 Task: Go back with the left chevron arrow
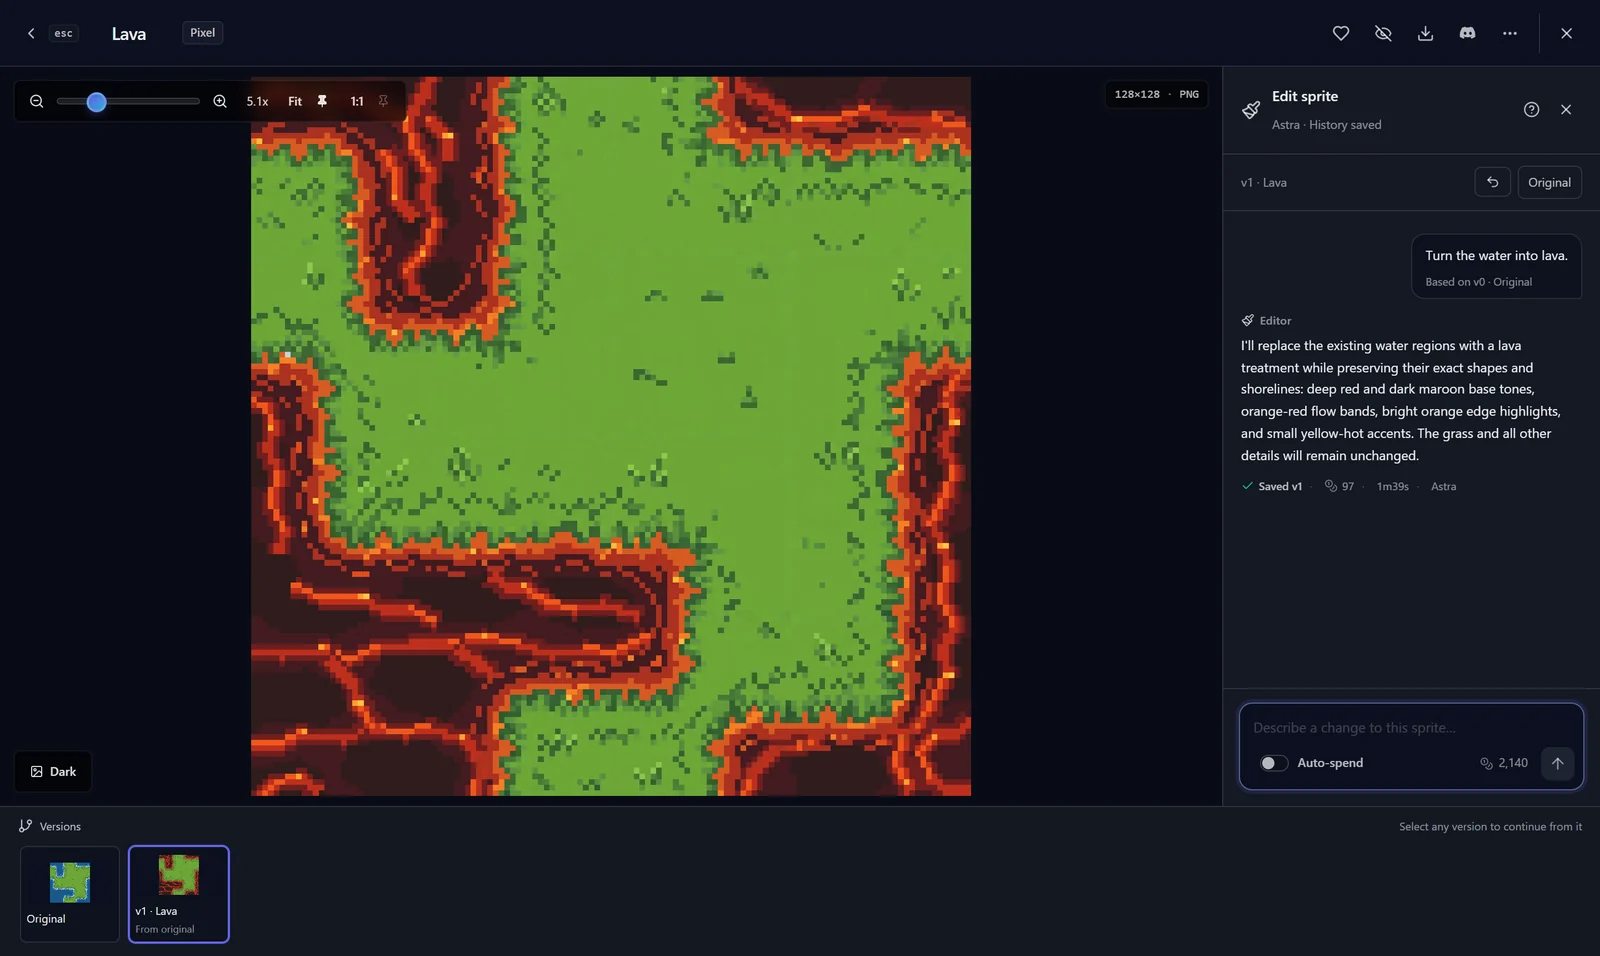tap(31, 33)
